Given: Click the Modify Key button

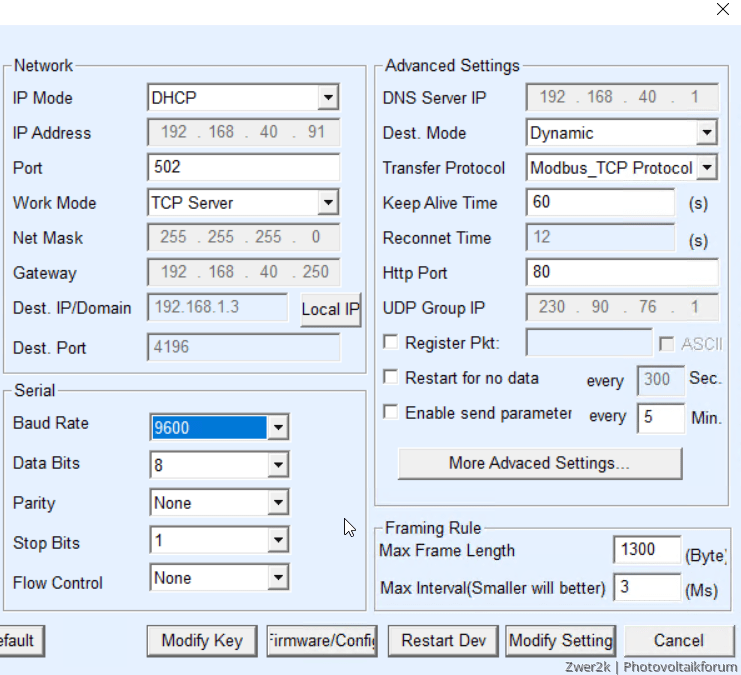Looking at the screenshot, I should [202, 641].
